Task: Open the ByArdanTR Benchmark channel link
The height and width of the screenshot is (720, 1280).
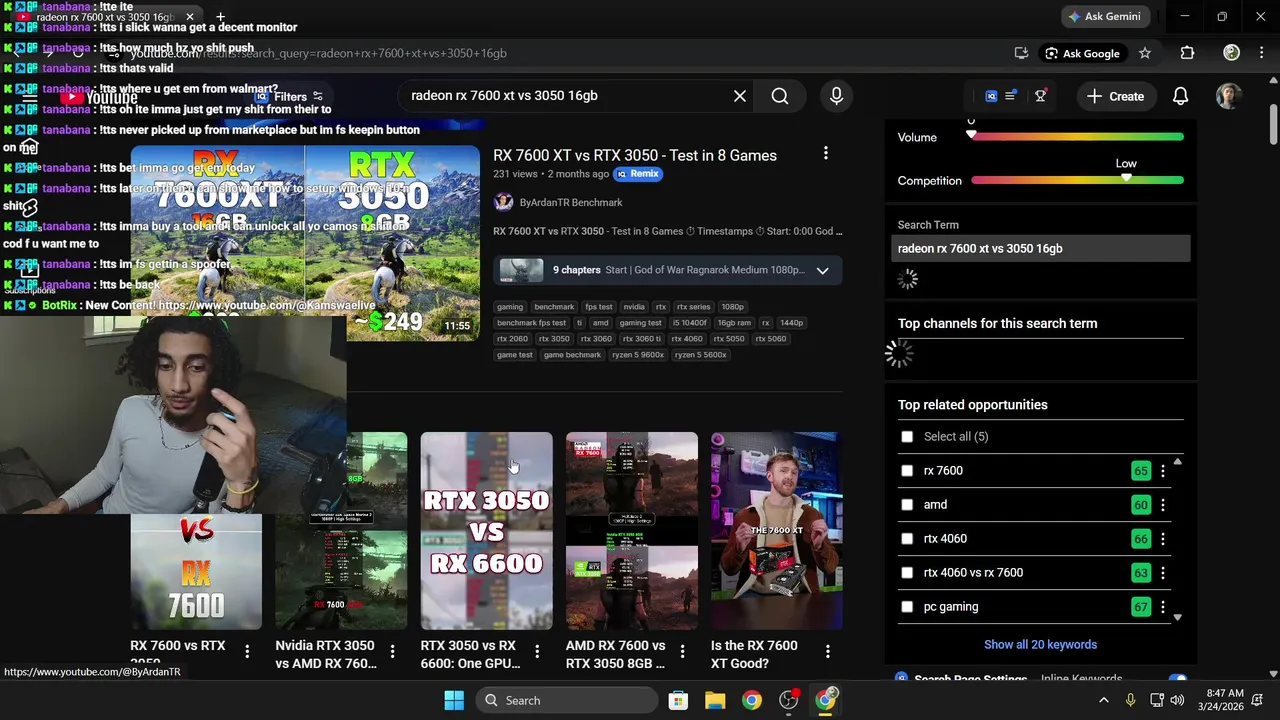Action: pos(570,202)
